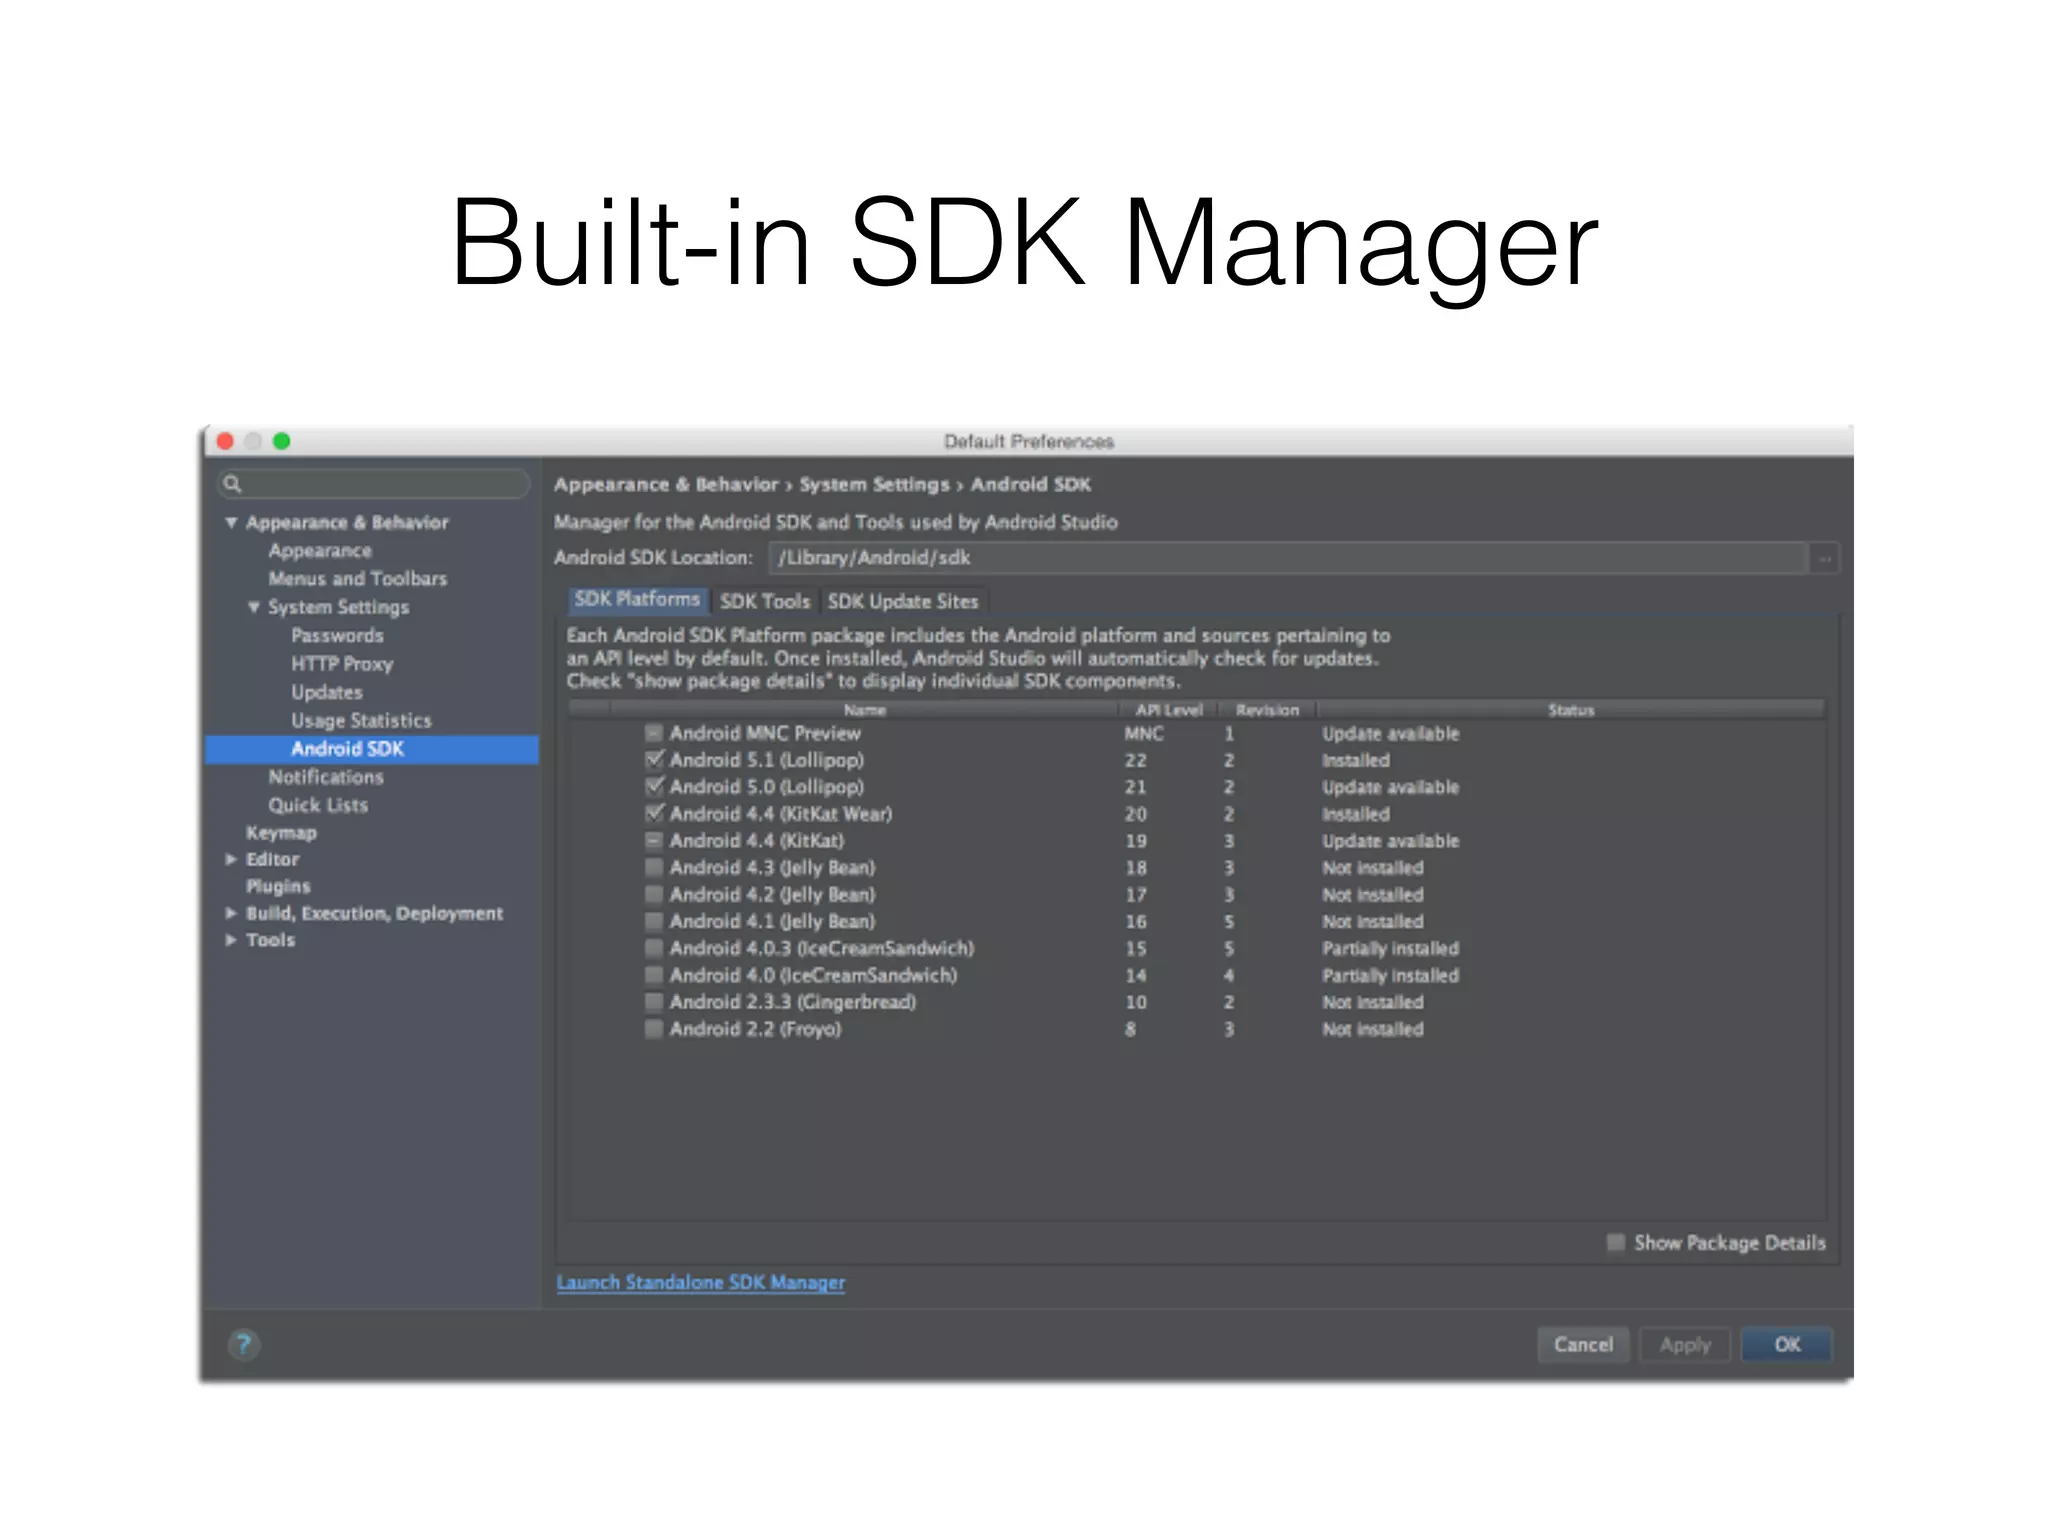Sort by the API Level column header
Image resolution: width=2048 pixels, height=1536 pixels.
pos(1169,710)
